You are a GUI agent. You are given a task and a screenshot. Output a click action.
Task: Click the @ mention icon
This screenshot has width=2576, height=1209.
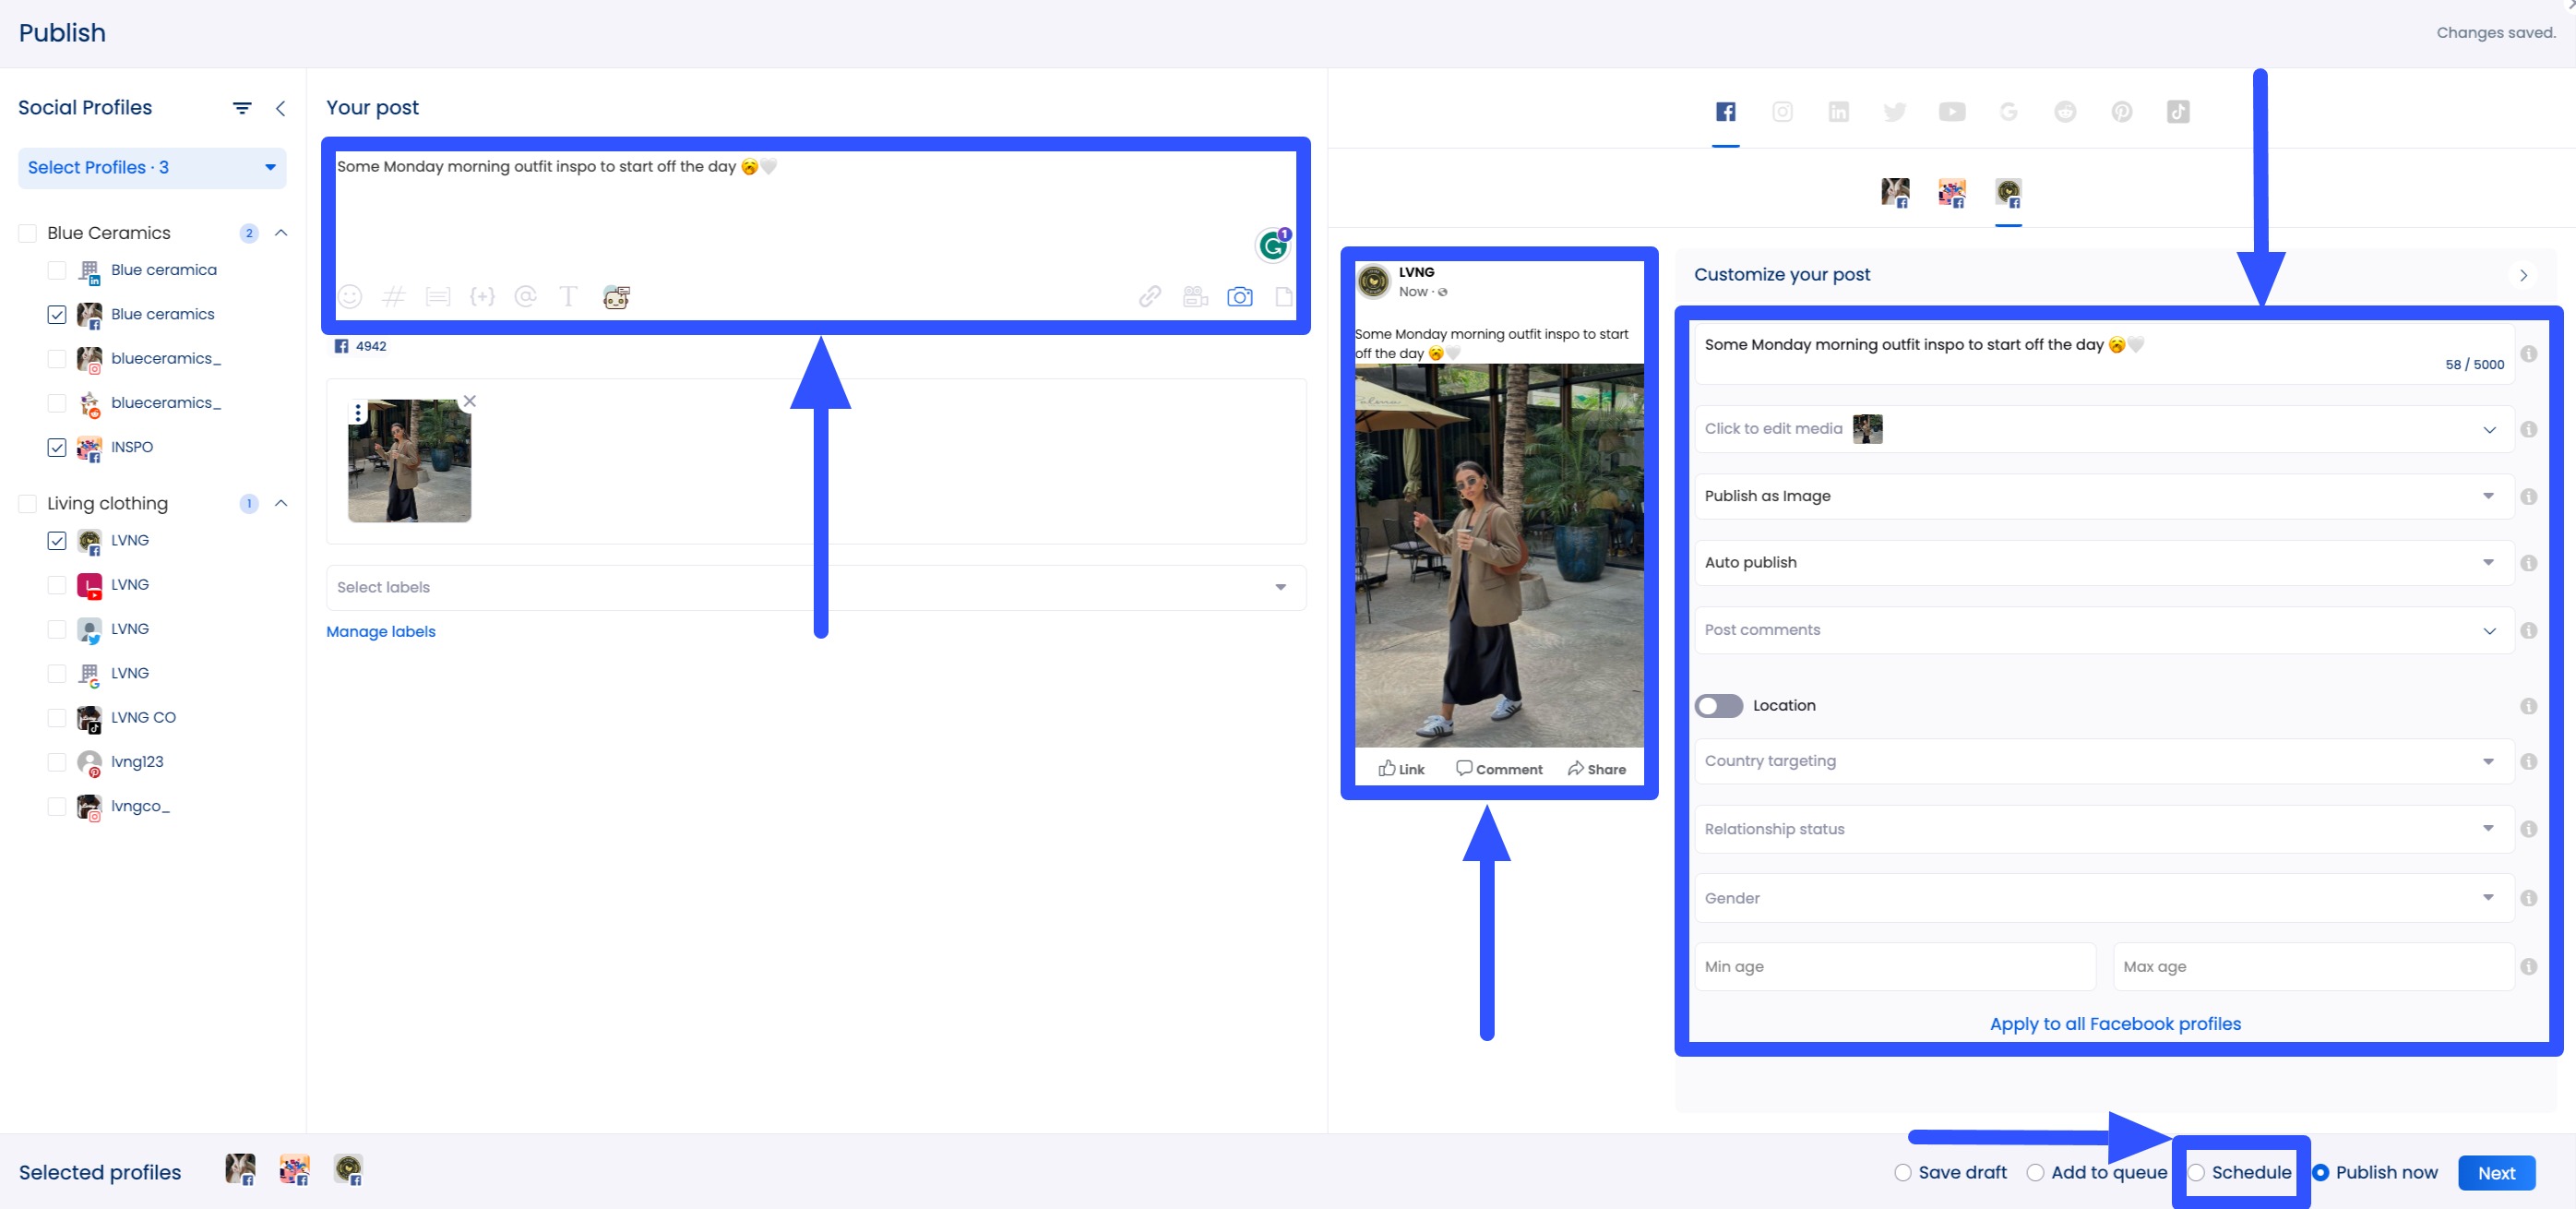pos(525,296)
